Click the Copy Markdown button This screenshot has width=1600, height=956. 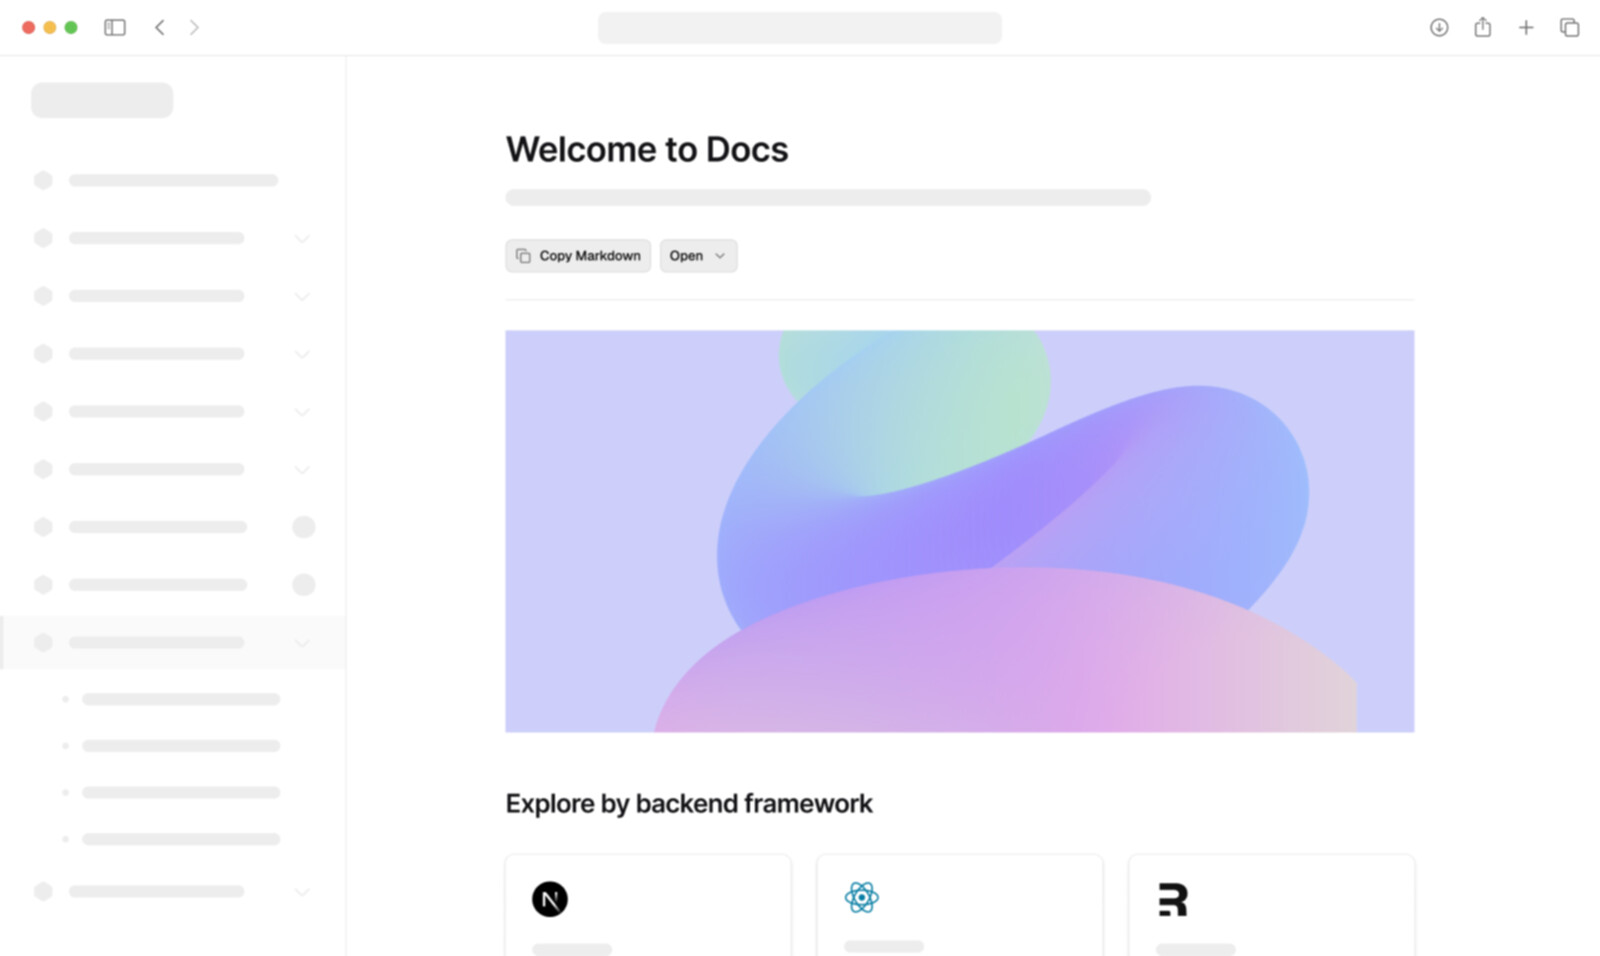577,255
